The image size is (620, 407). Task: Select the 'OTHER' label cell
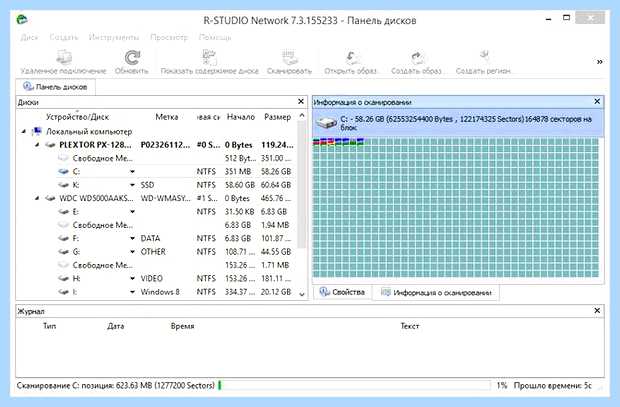click(153, 252)
